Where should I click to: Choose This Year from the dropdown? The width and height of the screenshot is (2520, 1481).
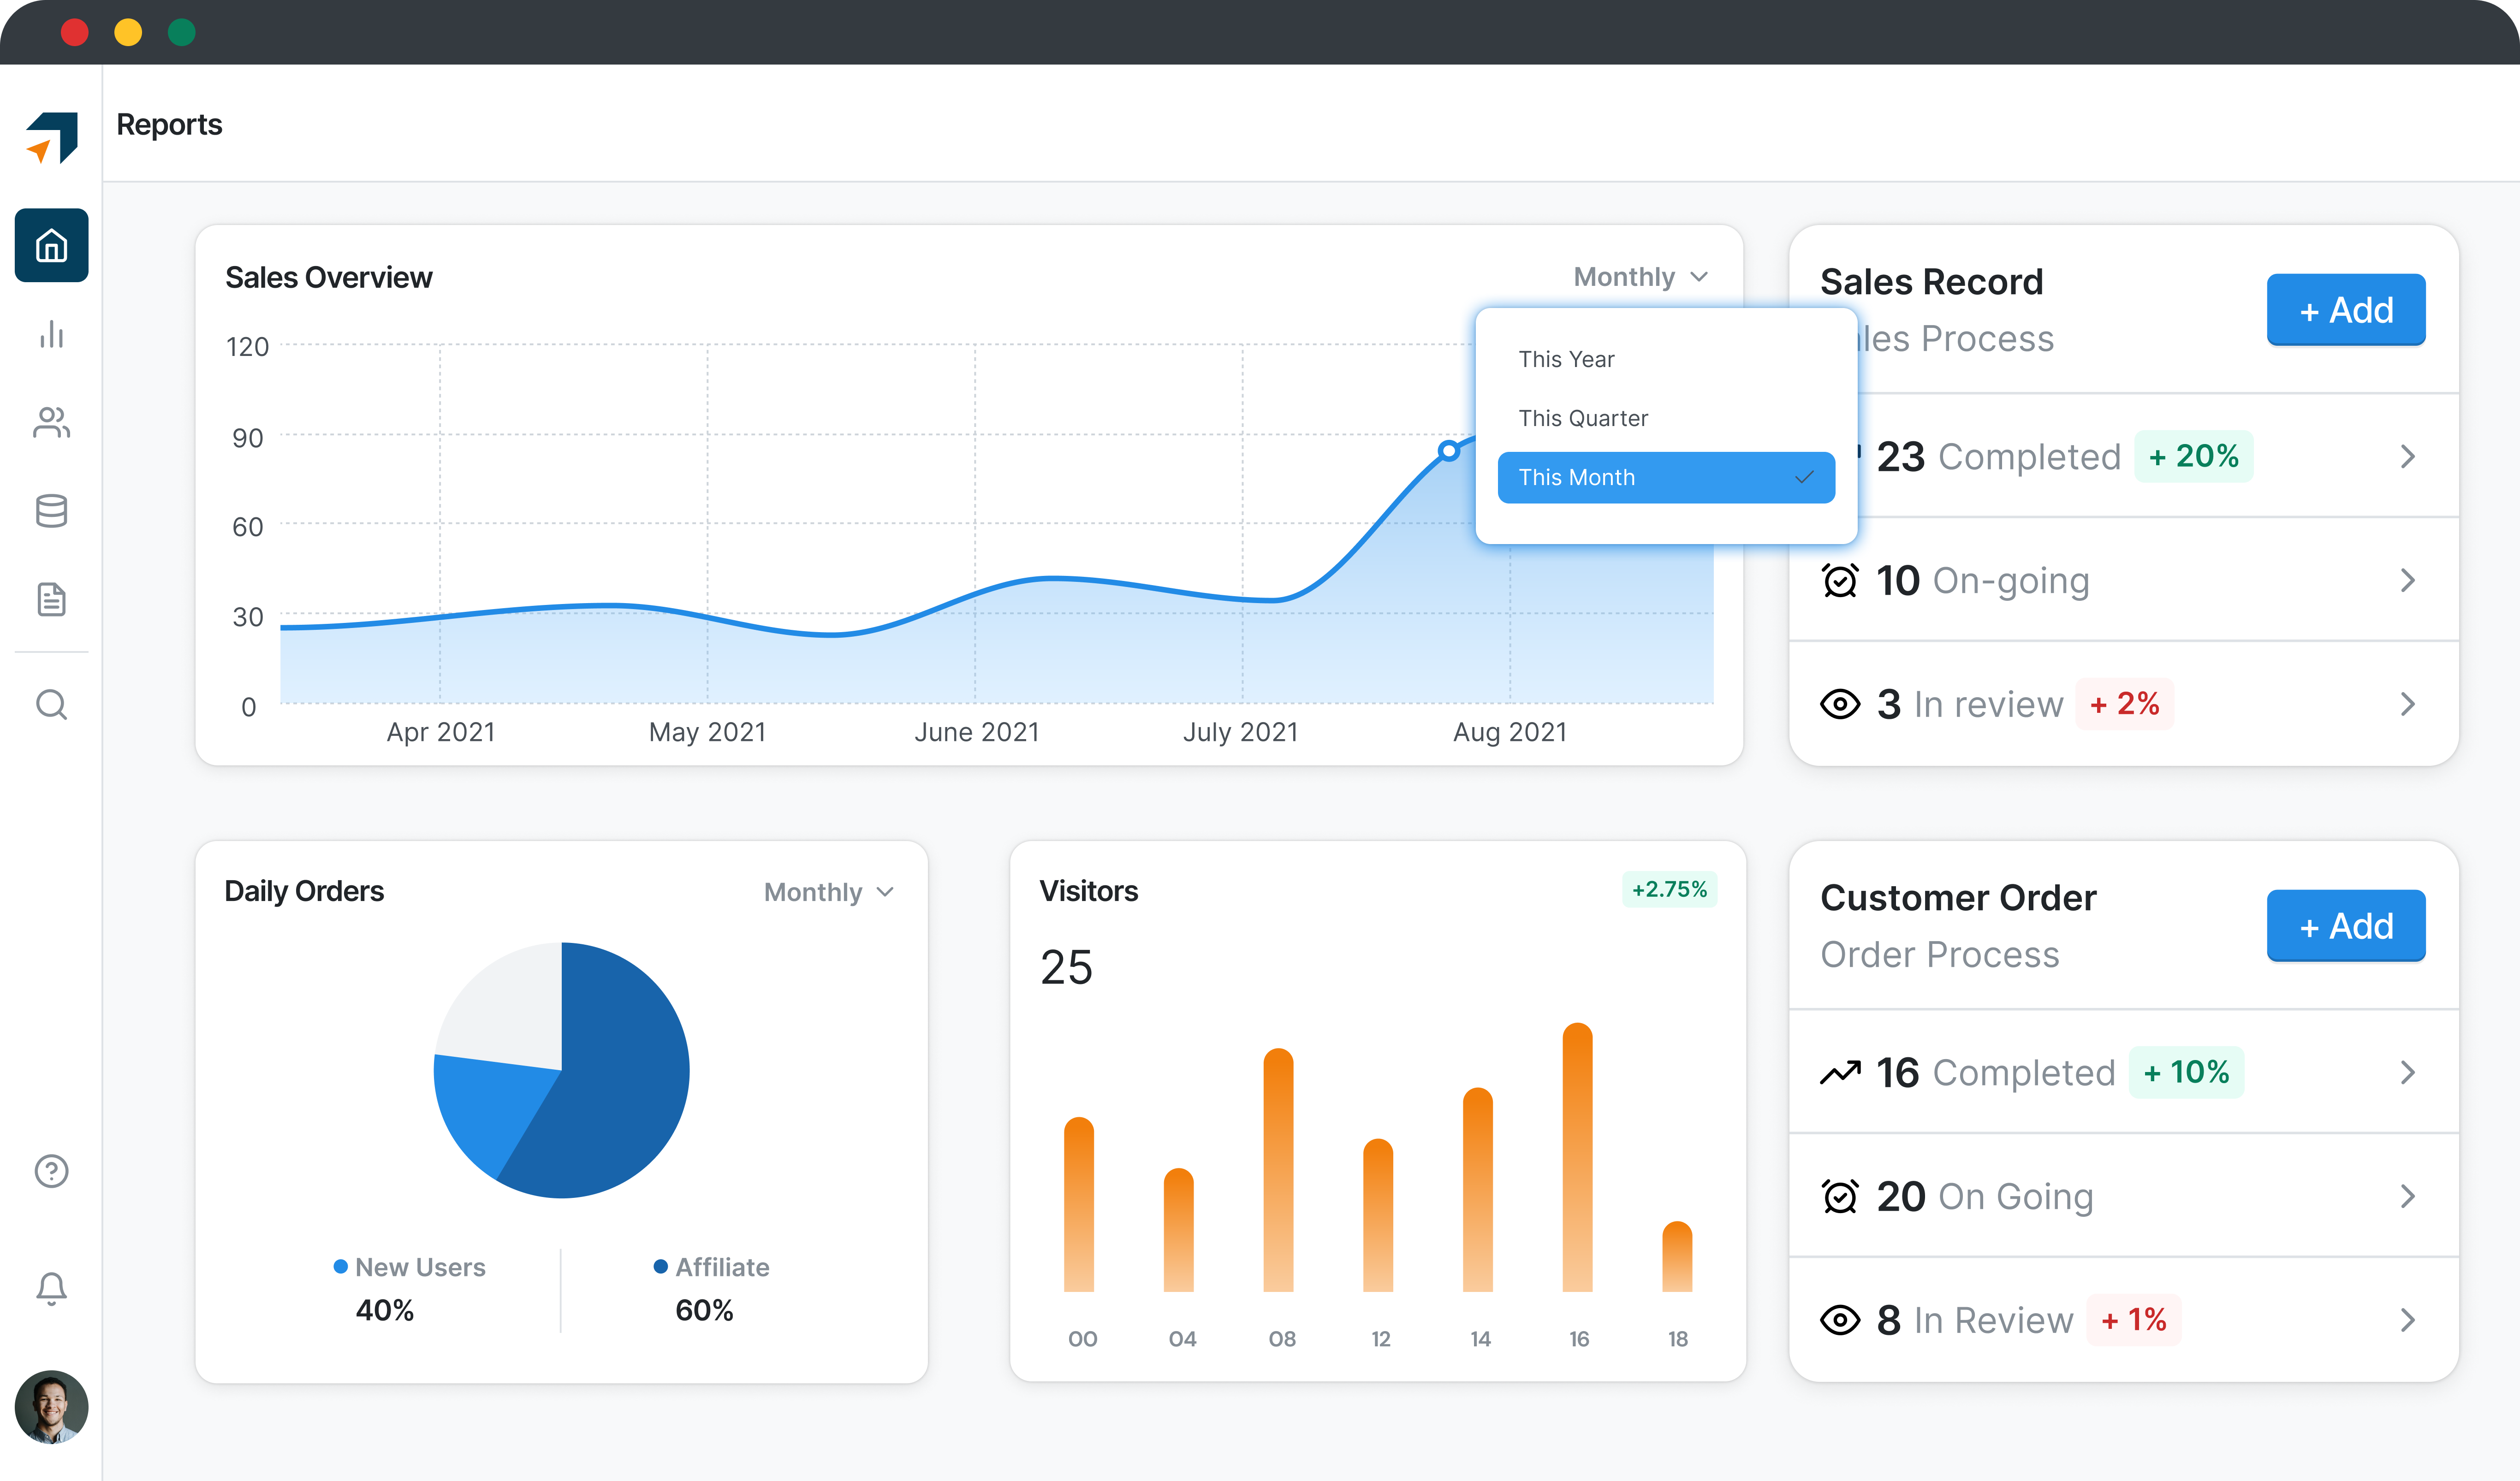(x=1566, y=359)
